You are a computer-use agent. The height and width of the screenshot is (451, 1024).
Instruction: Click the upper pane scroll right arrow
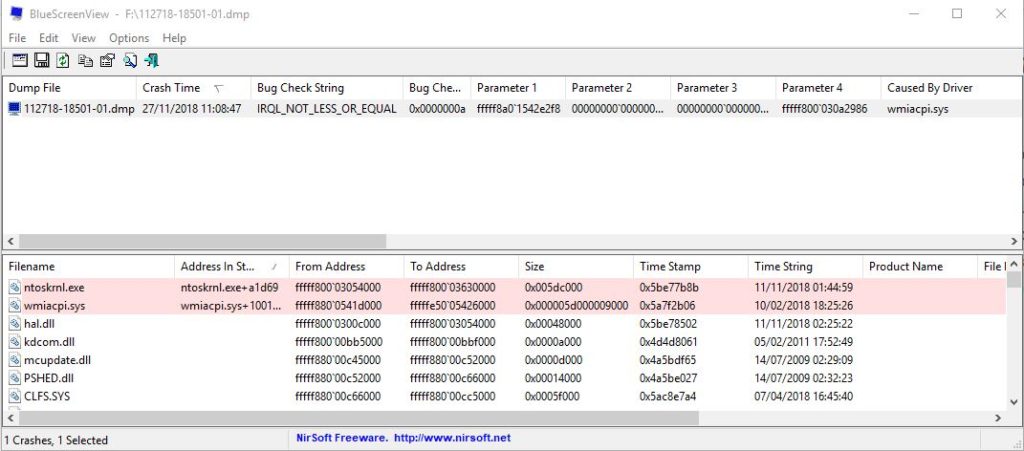[1014, 241]
